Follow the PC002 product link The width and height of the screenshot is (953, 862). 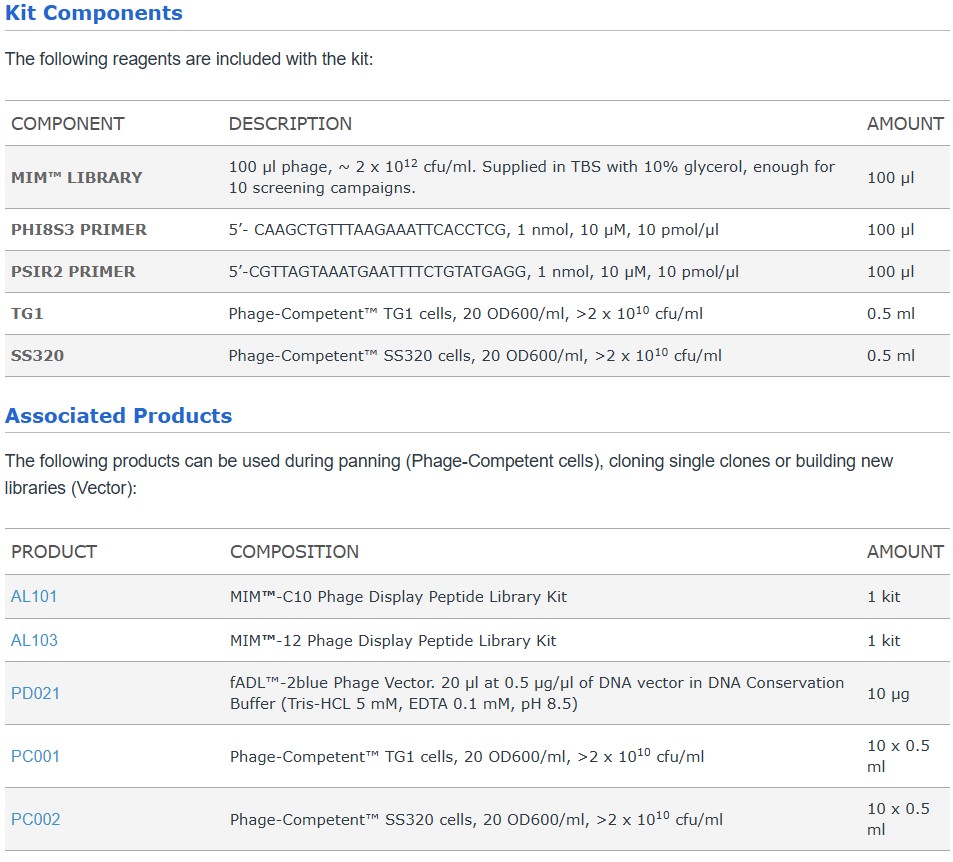(x=35, y=819)
